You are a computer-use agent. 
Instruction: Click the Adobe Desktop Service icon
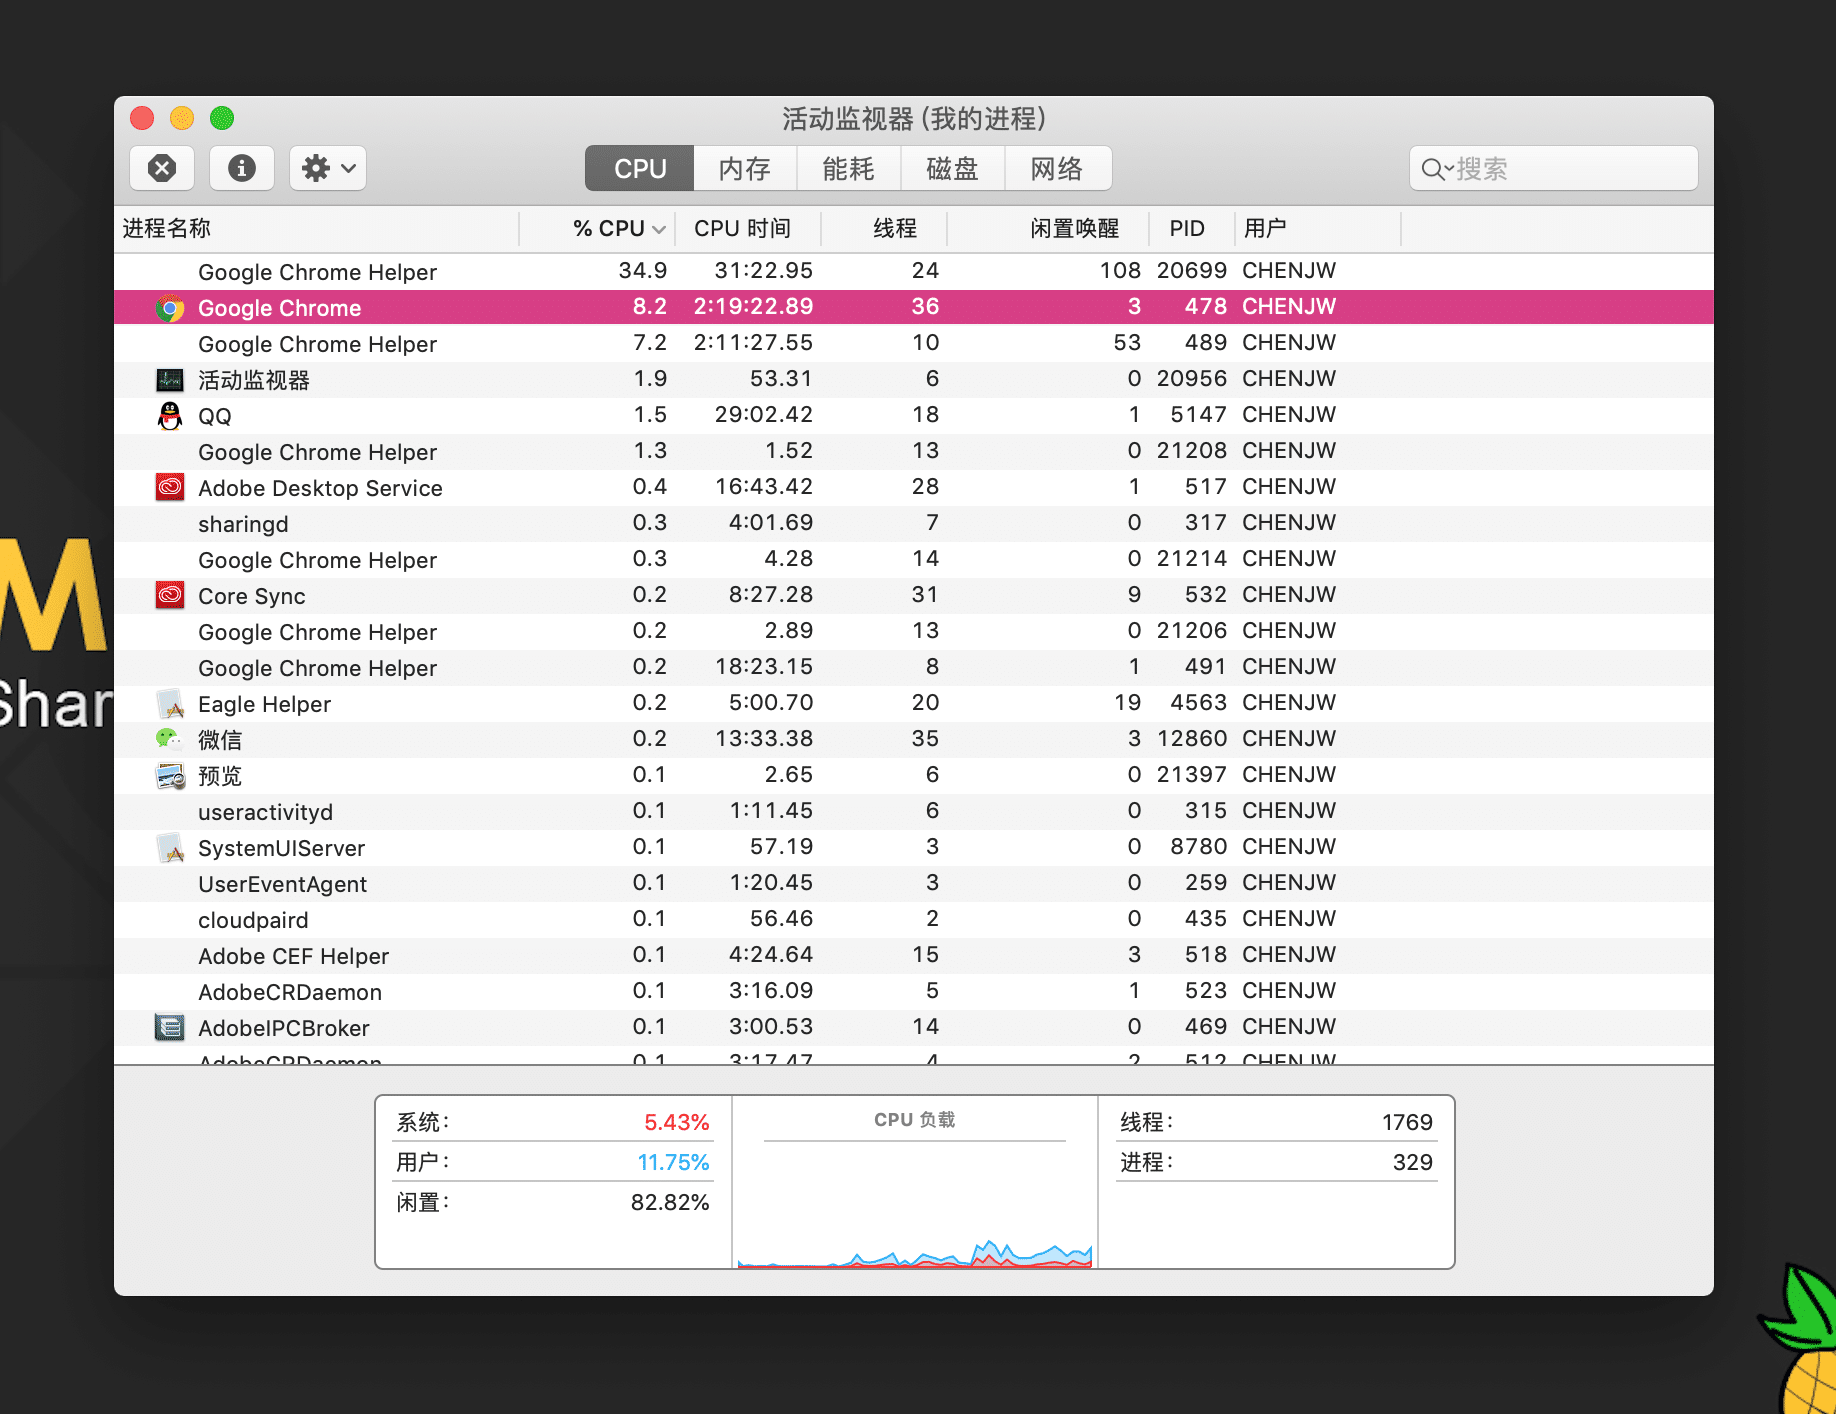(170, 488)
